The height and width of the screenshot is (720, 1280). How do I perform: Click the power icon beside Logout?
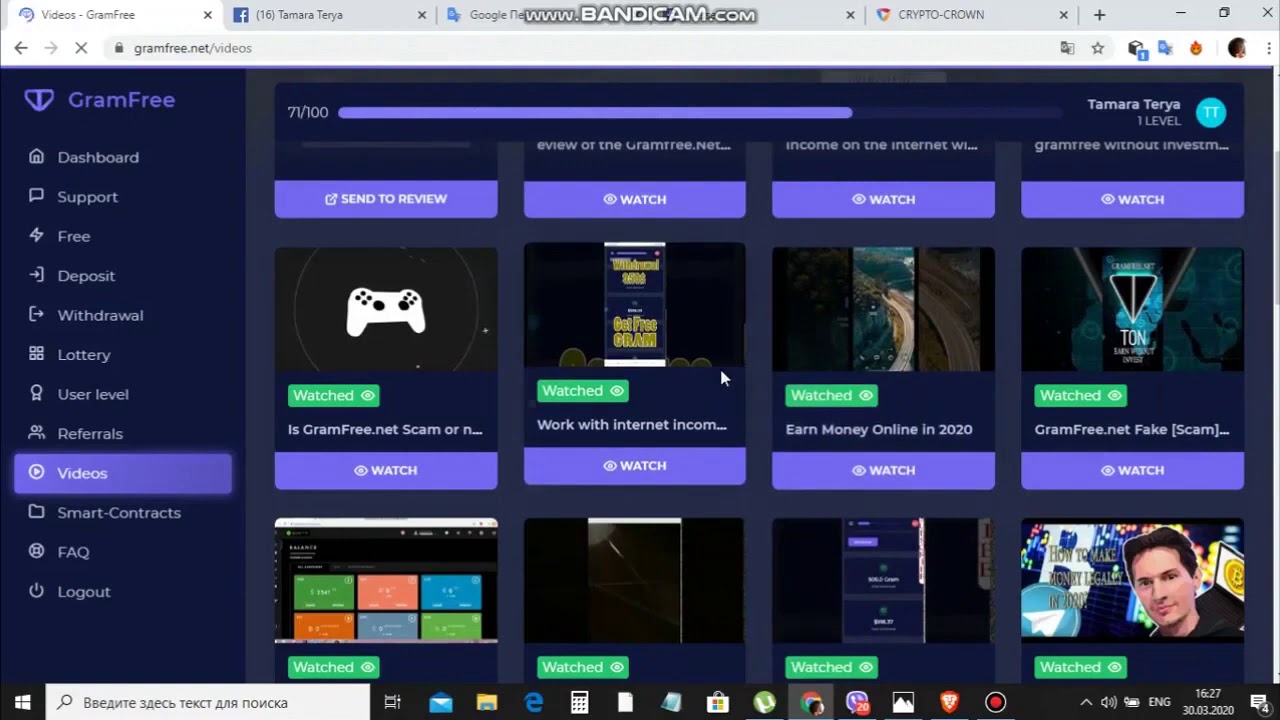pyautogui.click(x=37, y=591)
